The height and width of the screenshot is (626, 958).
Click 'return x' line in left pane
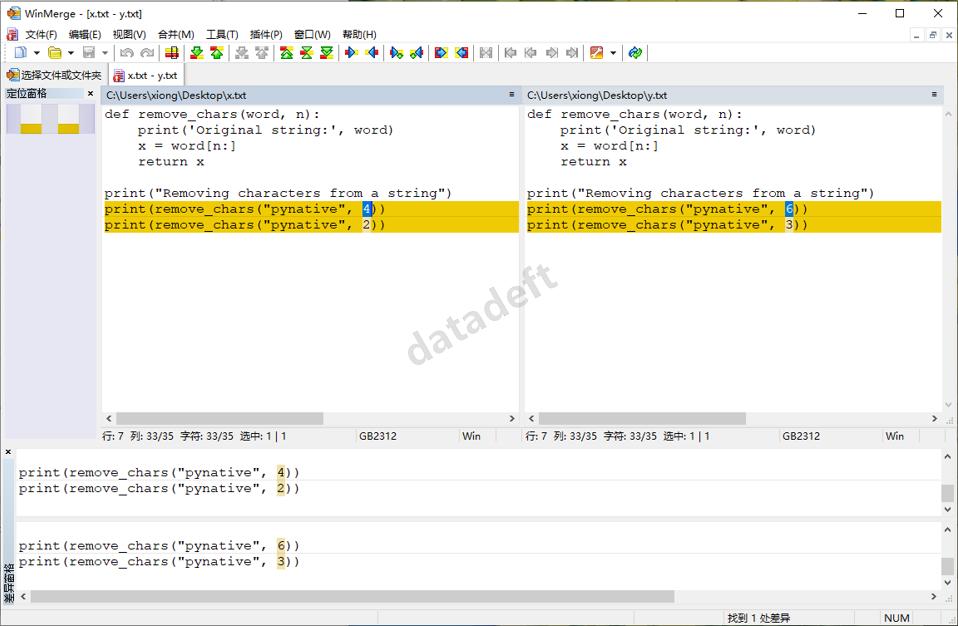[171, 162]
